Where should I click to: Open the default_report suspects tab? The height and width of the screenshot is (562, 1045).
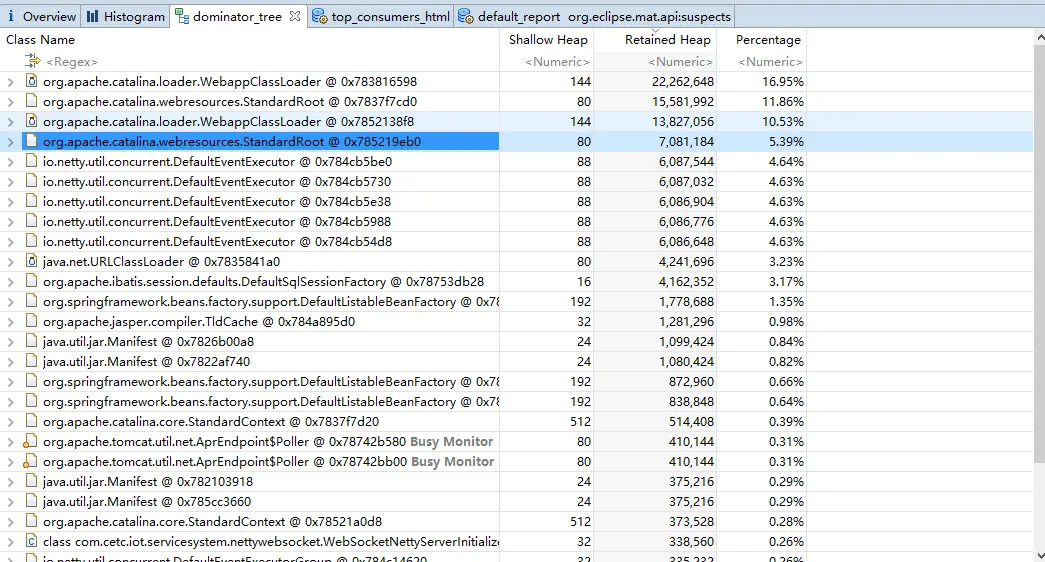[595, 16]
